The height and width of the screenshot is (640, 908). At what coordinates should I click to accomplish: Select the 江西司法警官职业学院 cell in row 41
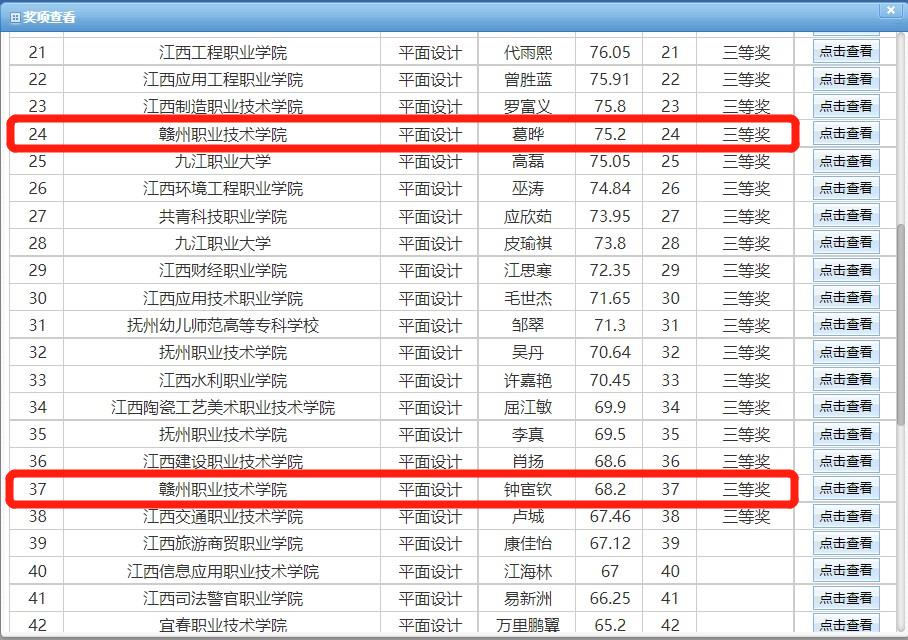(222, 598)
